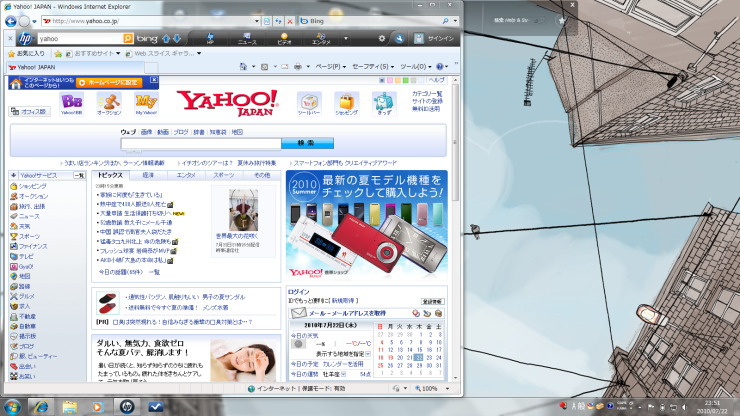
Task: Select the Yahoo! JAPAN browser tab
Action: click(x=75, y=67)
